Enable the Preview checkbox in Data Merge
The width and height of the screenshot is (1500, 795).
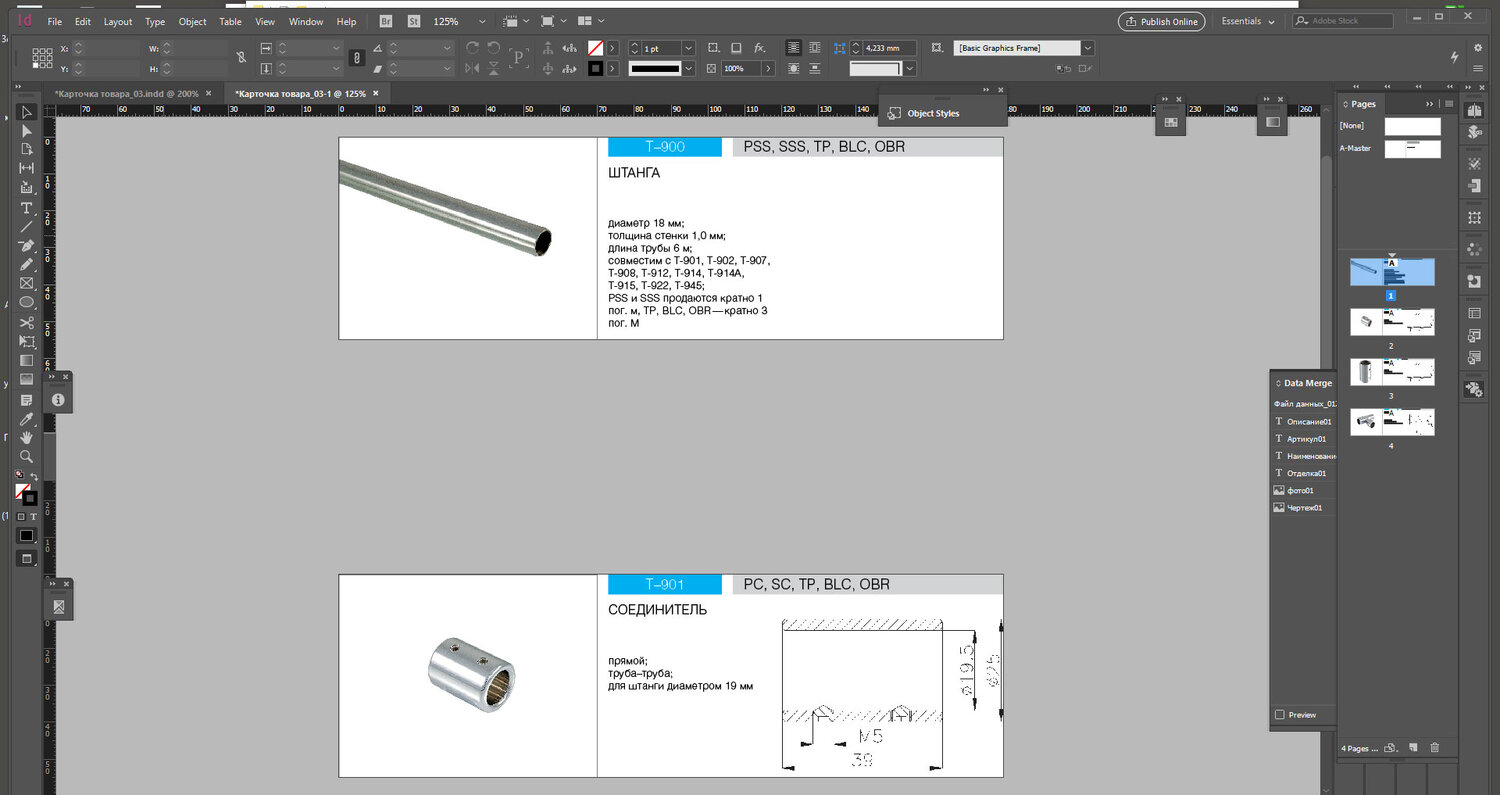click(1280, 715)
